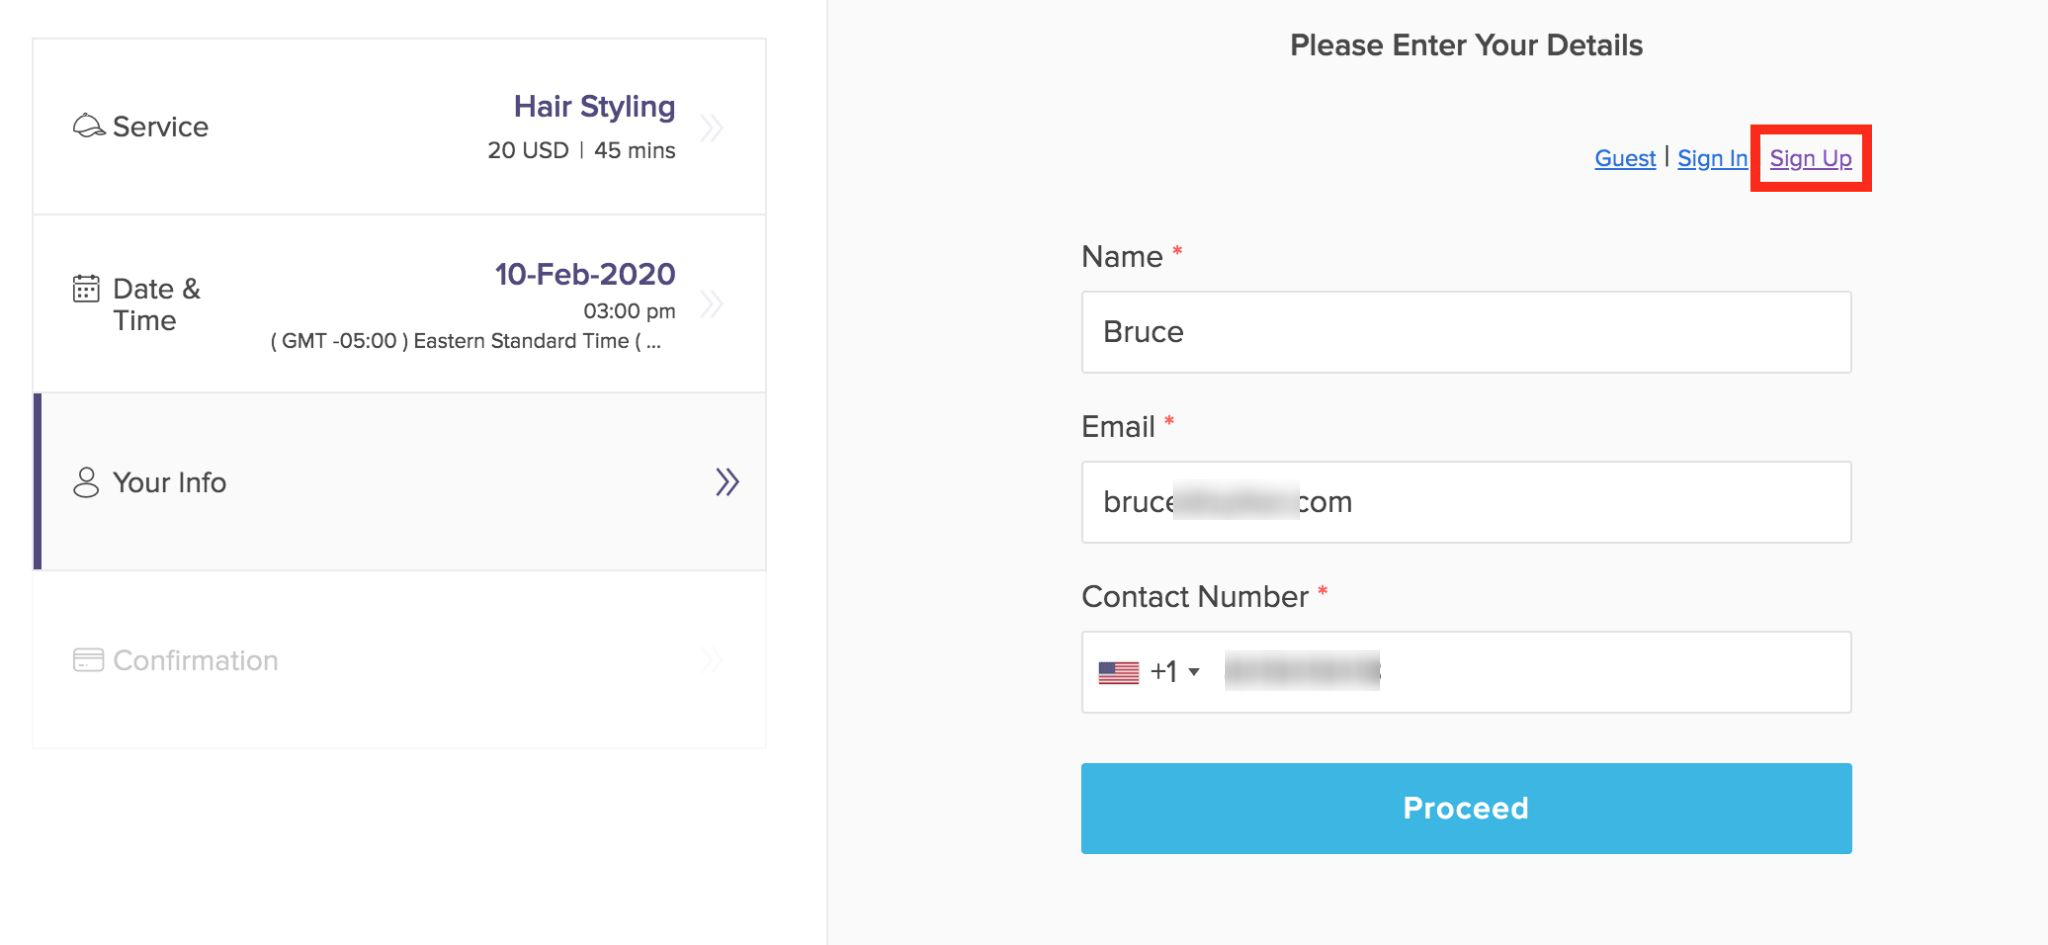Select the Your Info step
Screen dimensions: 2048x945
(x=400, y=482)
